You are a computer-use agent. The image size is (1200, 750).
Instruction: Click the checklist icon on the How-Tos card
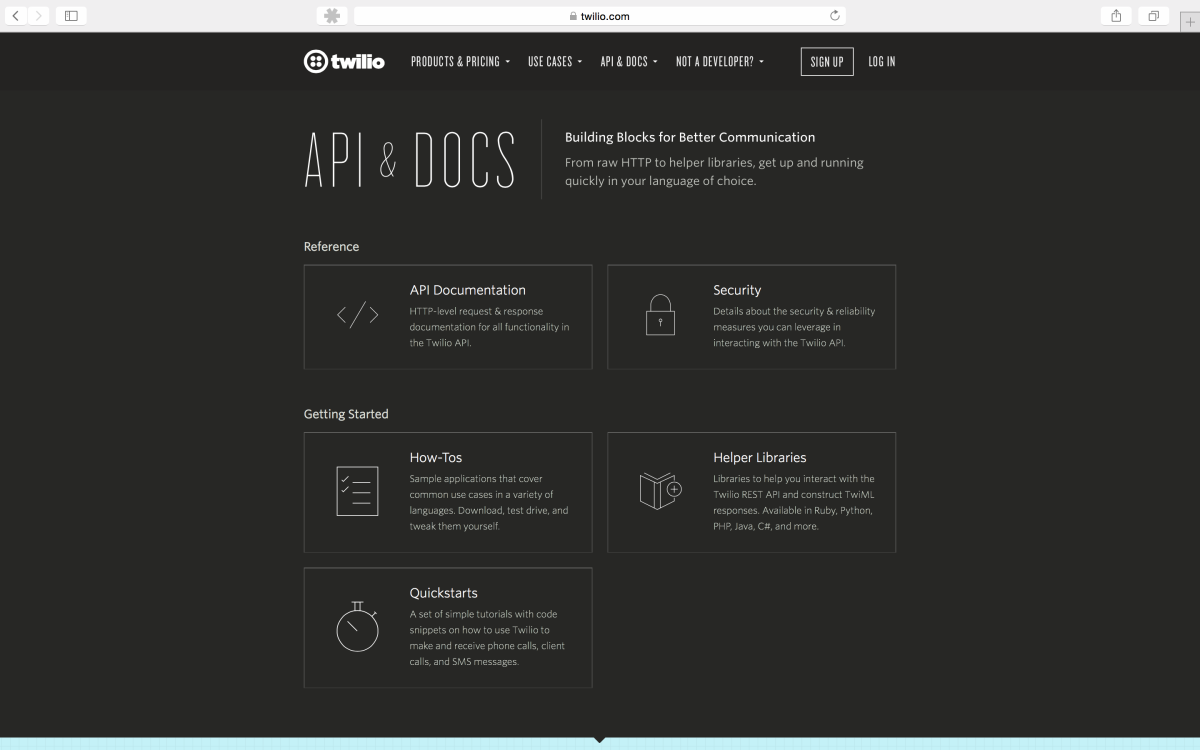(x=357, y=491)
